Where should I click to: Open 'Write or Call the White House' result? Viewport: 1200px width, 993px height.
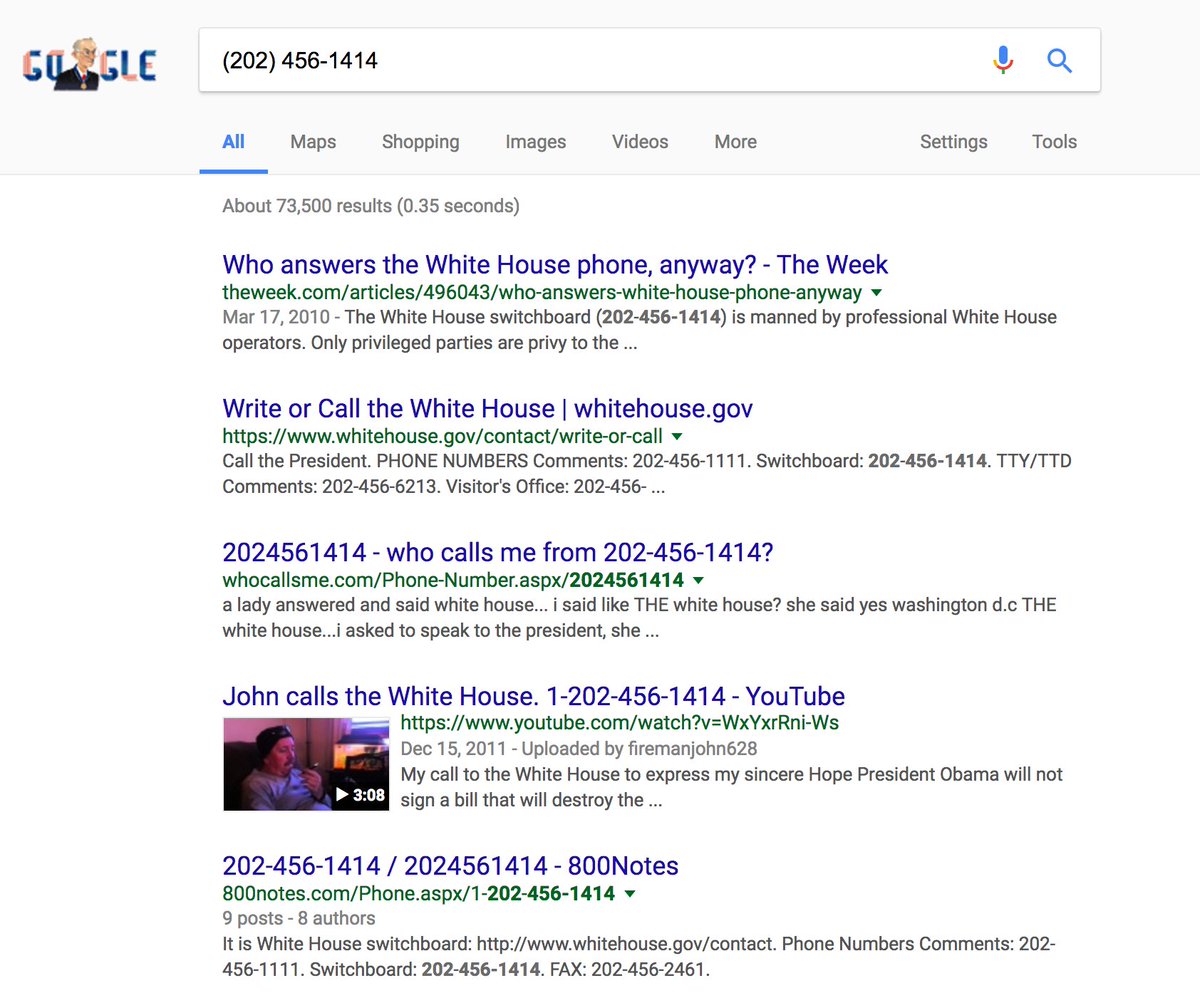point(487,409)
